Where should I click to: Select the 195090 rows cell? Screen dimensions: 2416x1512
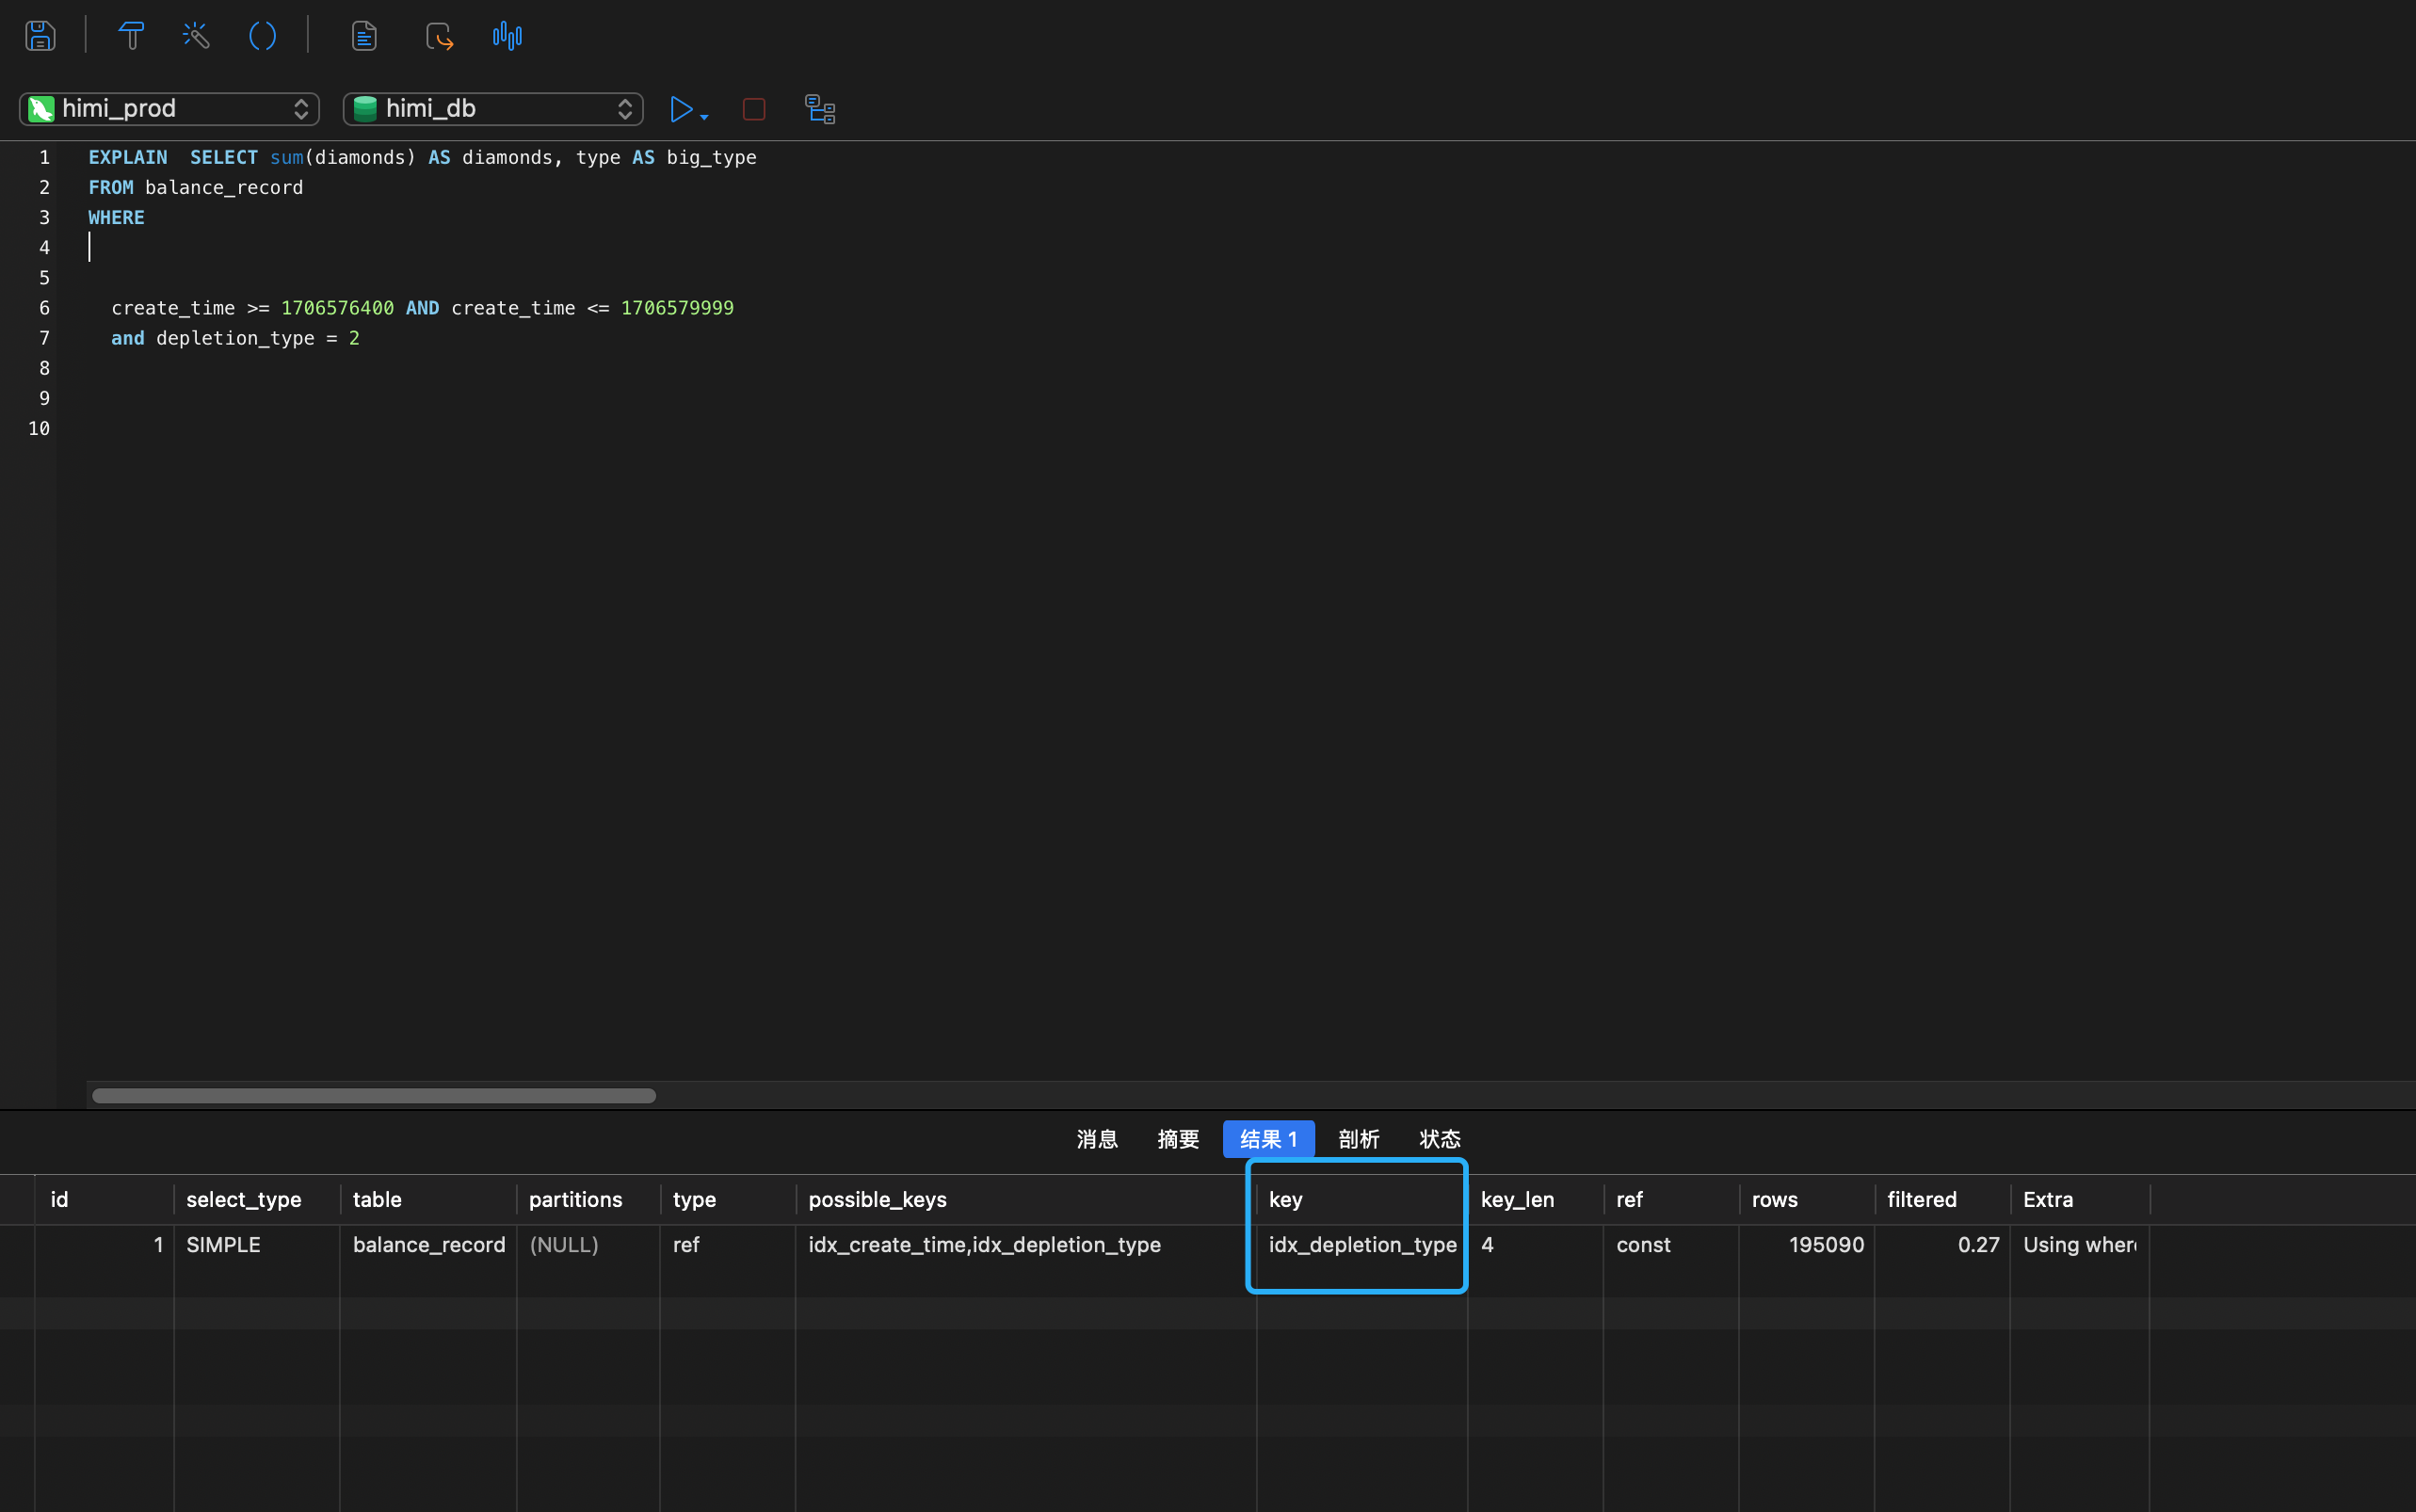point(1807,1245)
